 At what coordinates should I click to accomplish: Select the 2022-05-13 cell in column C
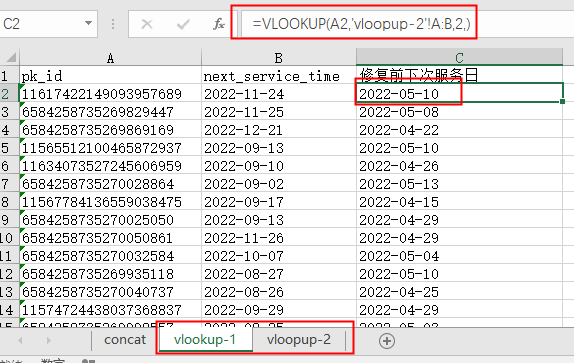pyautogui.click(x=459, y=183)
